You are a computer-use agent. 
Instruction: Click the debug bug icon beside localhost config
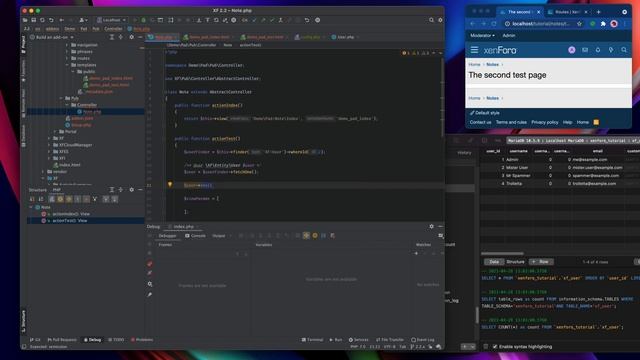click(143, 20)
